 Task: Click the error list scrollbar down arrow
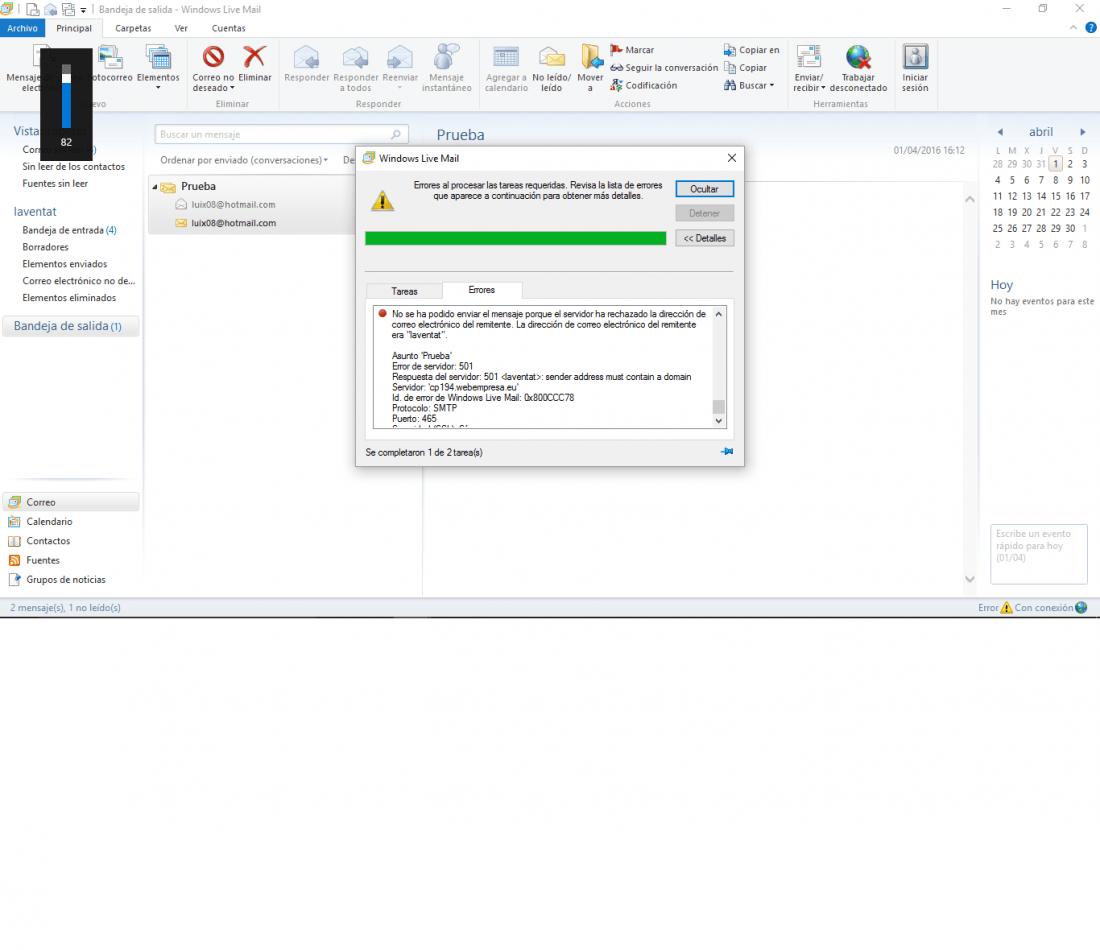tap(718, 421)
